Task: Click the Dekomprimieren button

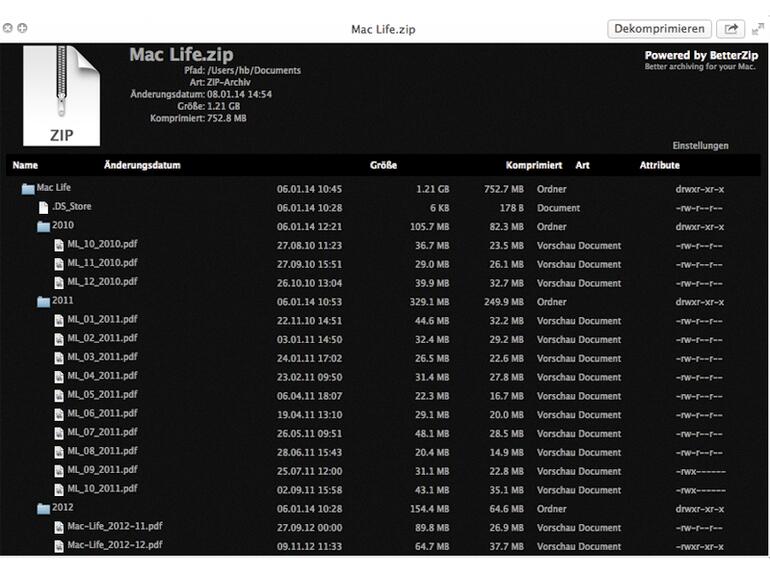Action: (659, 29)
